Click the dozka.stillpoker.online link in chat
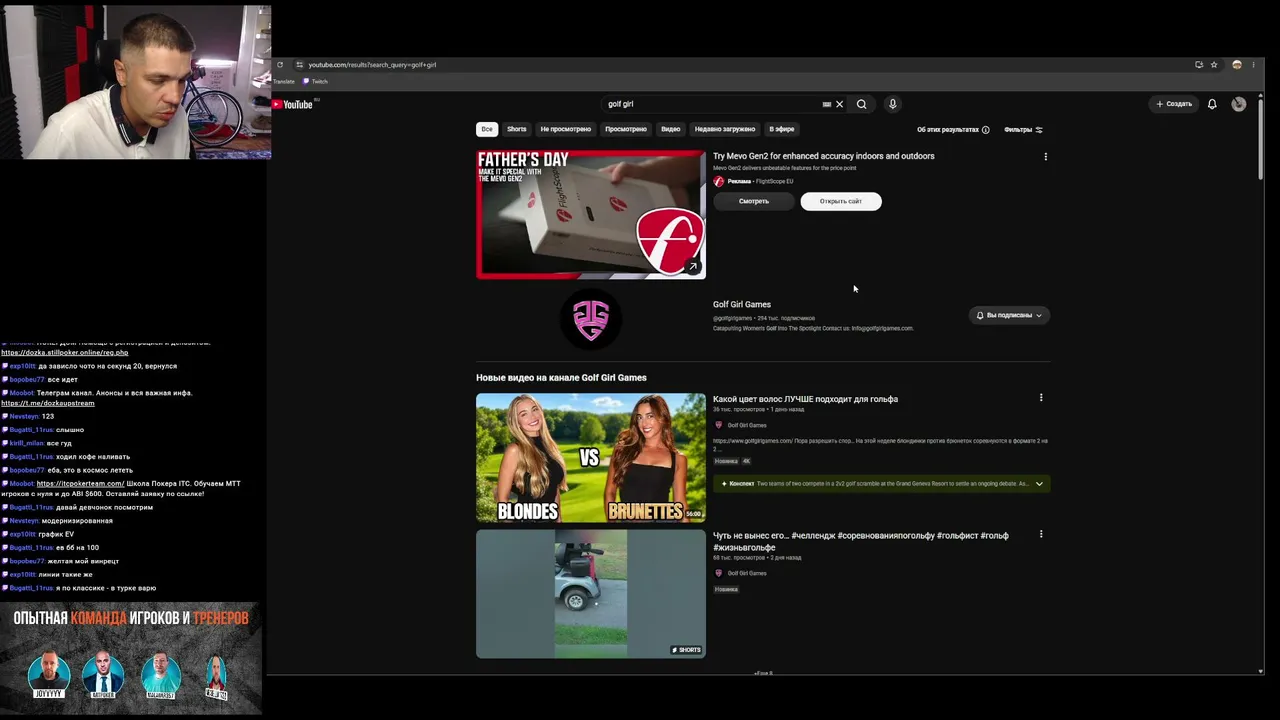 65,352
